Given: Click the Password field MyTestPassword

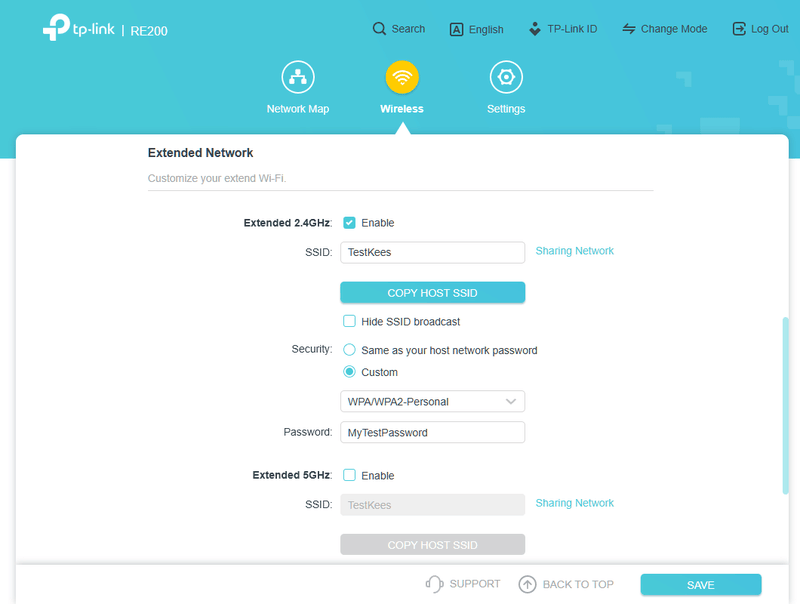Looking at the screenshot, I should (433, 433).
